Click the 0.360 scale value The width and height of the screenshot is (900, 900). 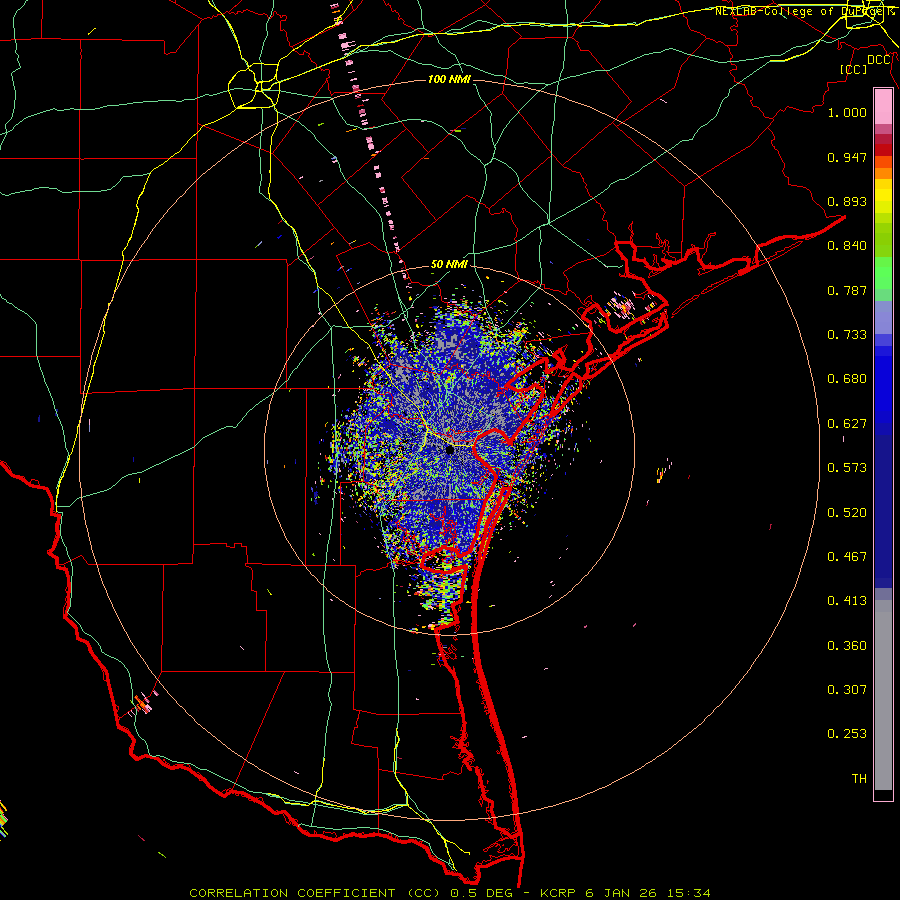pos(847,646)
